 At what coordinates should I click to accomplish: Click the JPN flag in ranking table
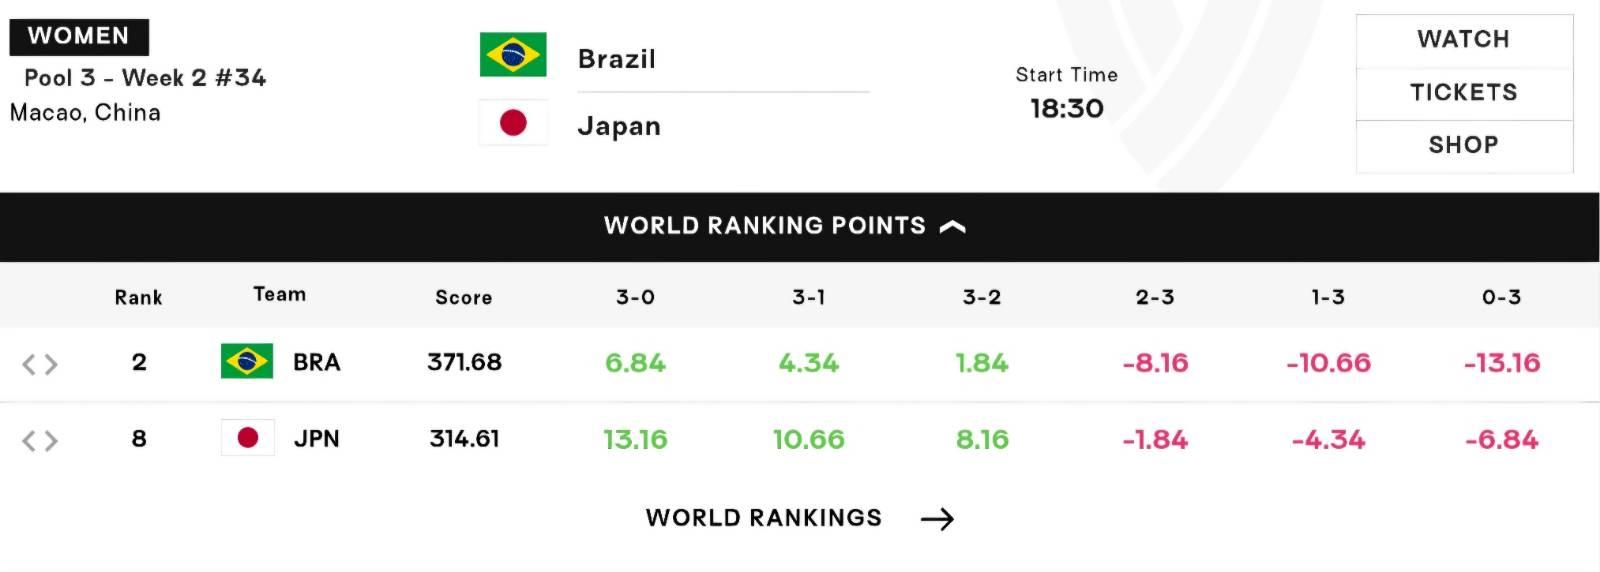point(247,438)
